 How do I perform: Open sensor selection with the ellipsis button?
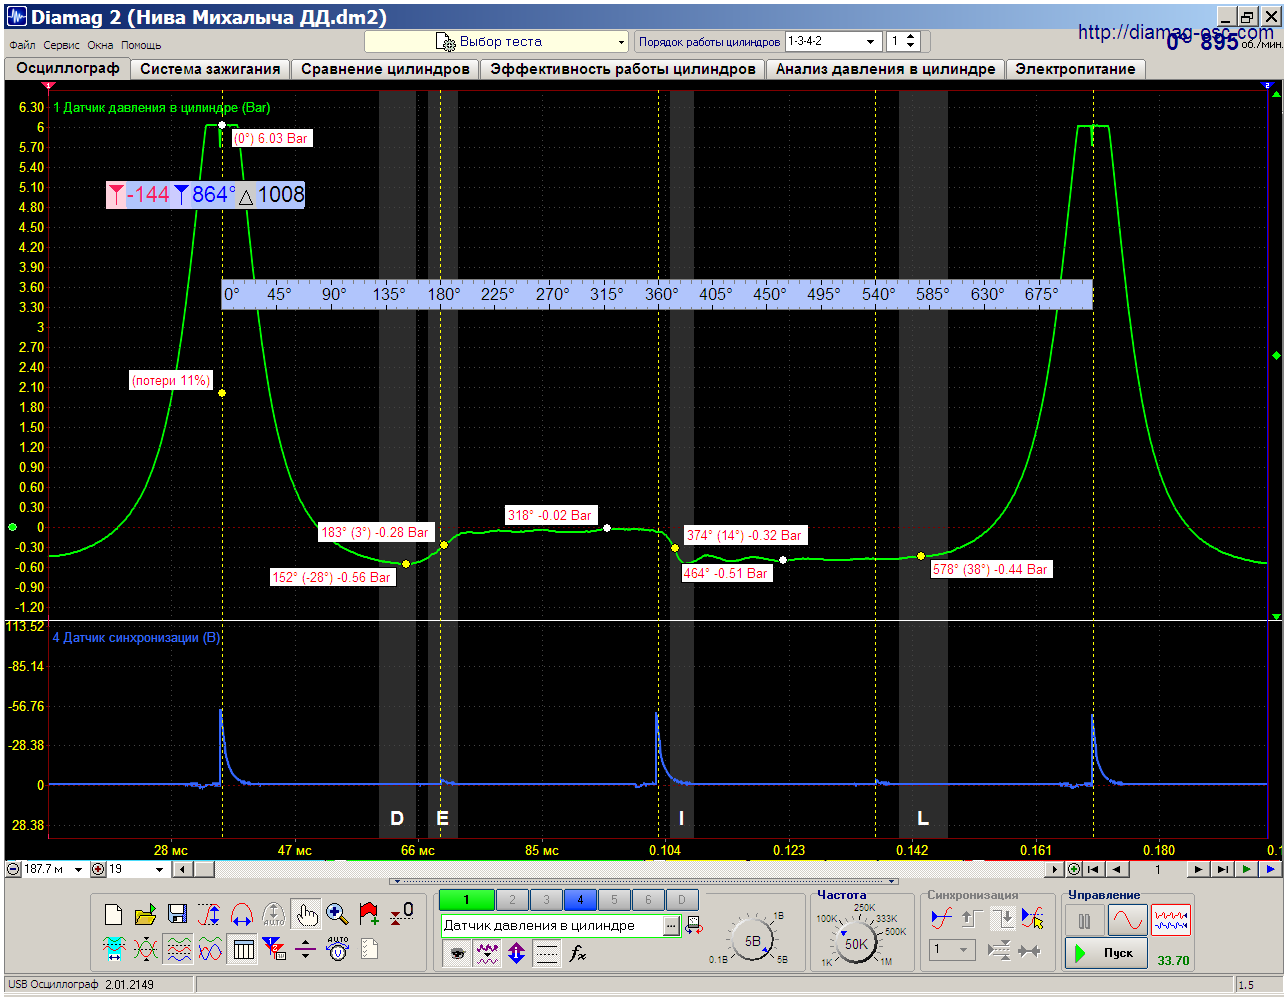[x=671, y=926]
